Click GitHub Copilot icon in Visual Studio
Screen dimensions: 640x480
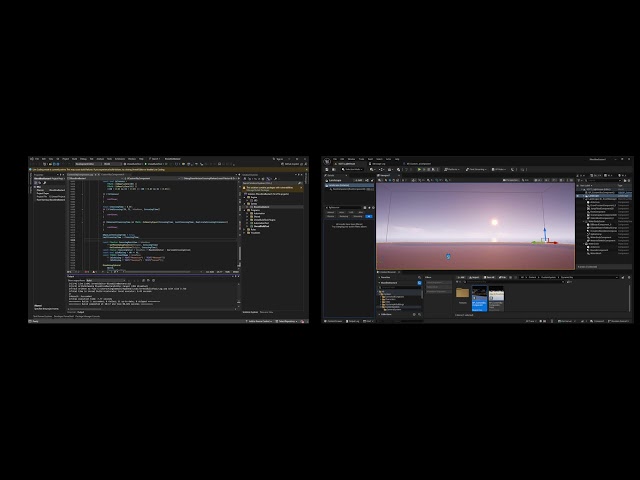pyautogui.click(x=282, y=164)
